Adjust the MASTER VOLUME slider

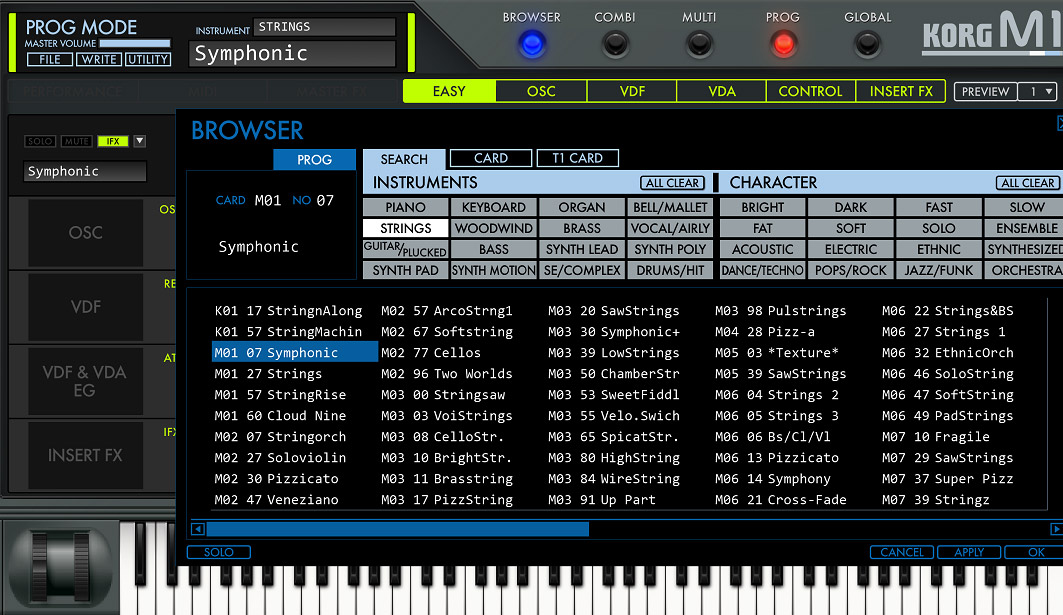(135, 43)
